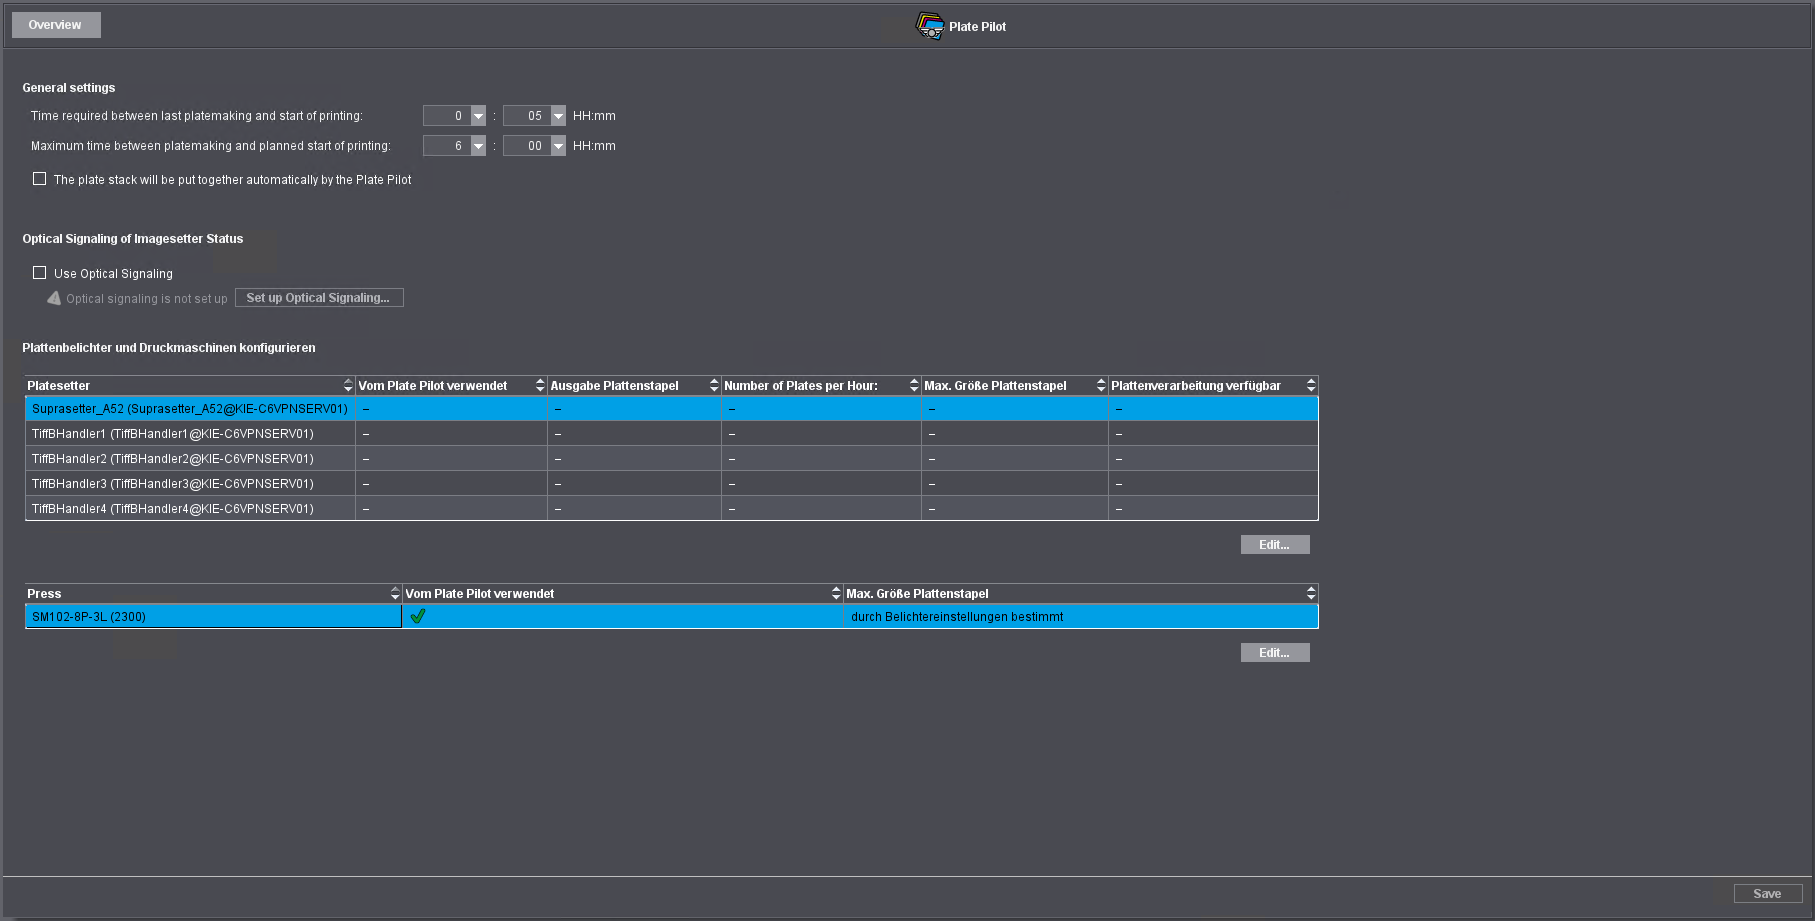Sort the Press column using its arrows
This screenshot has height=921, width=1815.
click(x=394, y=594)
